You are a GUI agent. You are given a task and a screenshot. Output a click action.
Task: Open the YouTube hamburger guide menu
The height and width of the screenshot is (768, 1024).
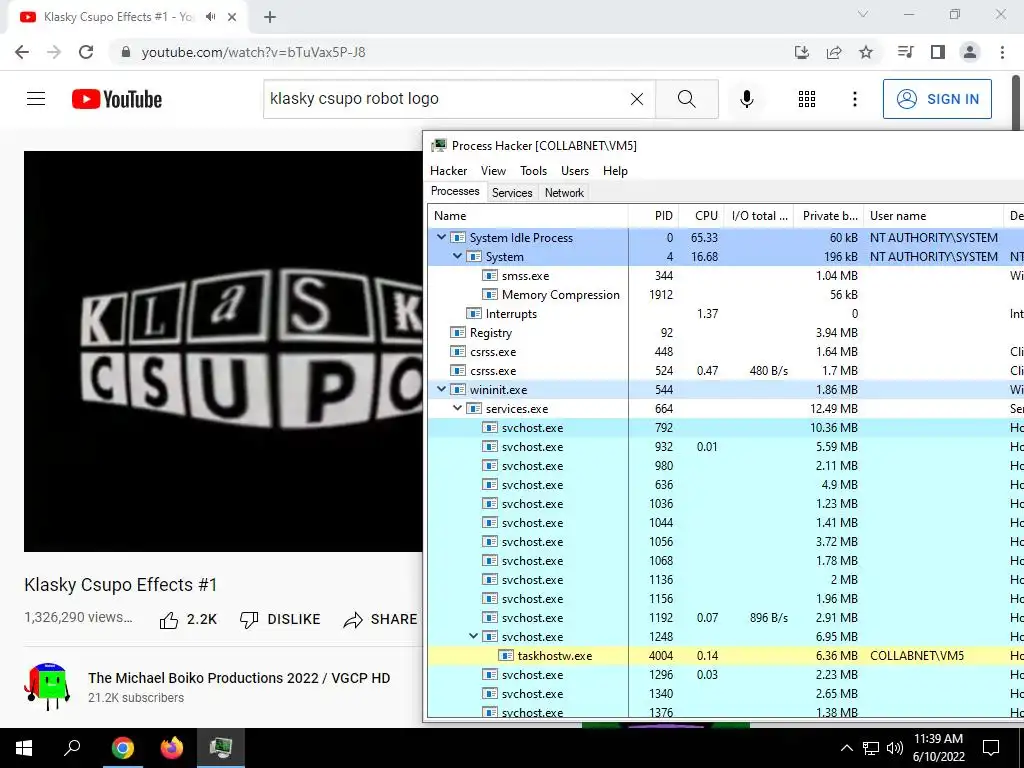[36, 99]
